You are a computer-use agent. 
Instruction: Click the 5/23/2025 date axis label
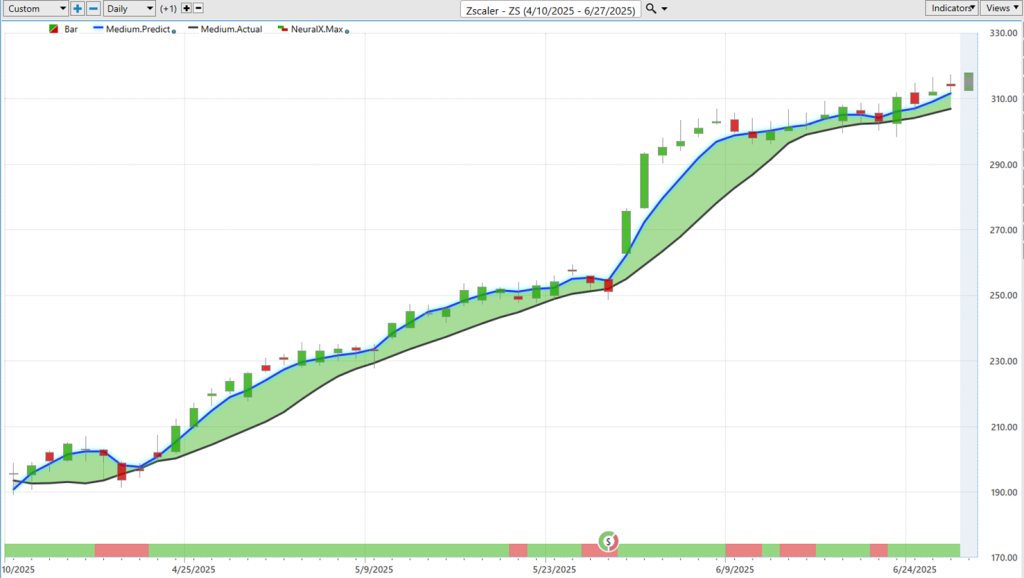[554, 570]
